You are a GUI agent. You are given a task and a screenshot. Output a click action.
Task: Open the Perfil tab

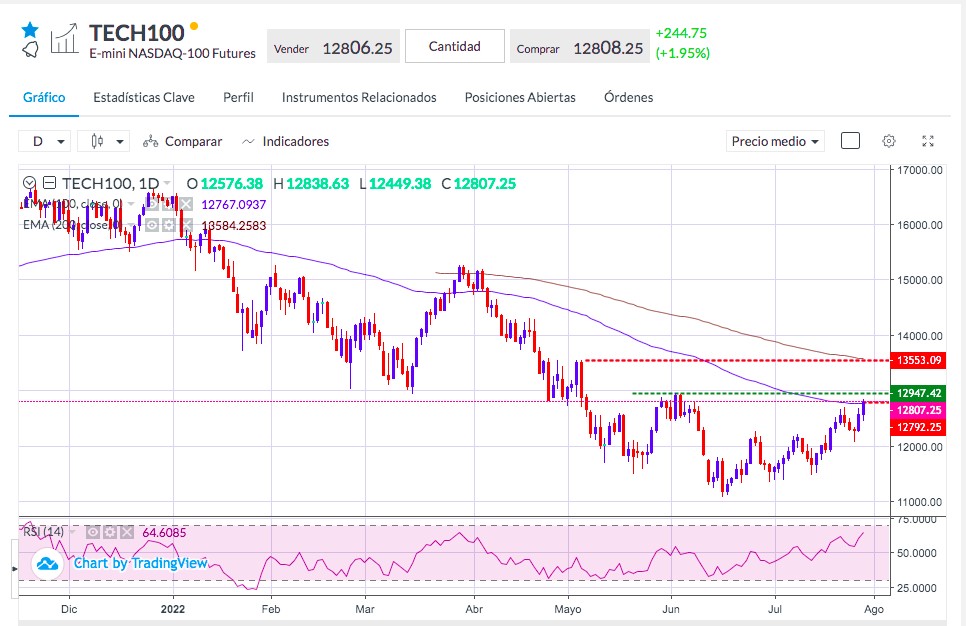pyautogui.click(x=238, y=97)
